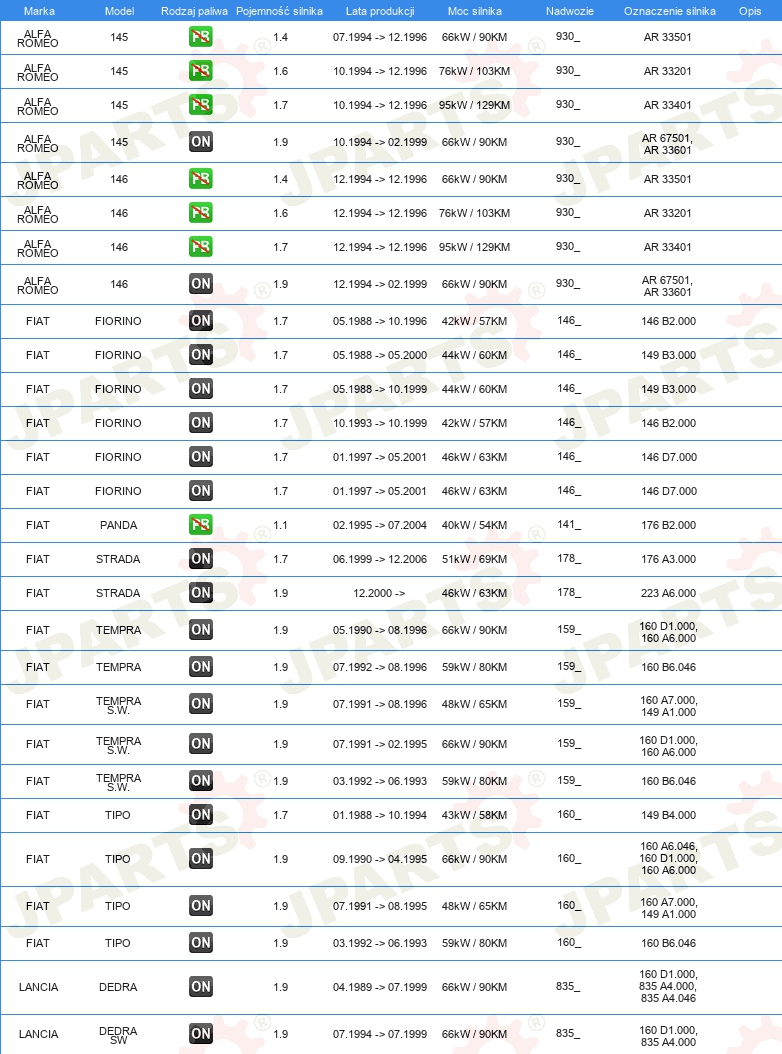Select engine code 176 A3.000
This screenshot has width=782, height=1054.
668,559
